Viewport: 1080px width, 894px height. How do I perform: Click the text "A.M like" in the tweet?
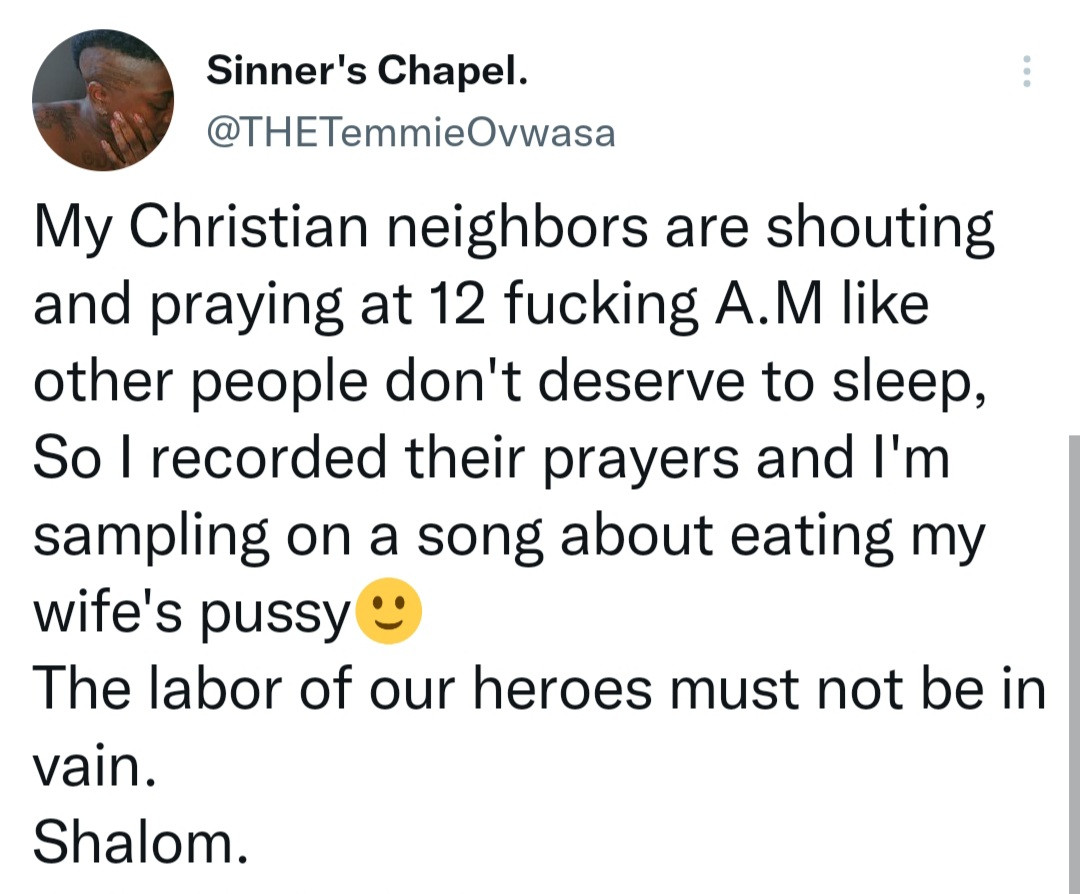click(x=822, y=304)
